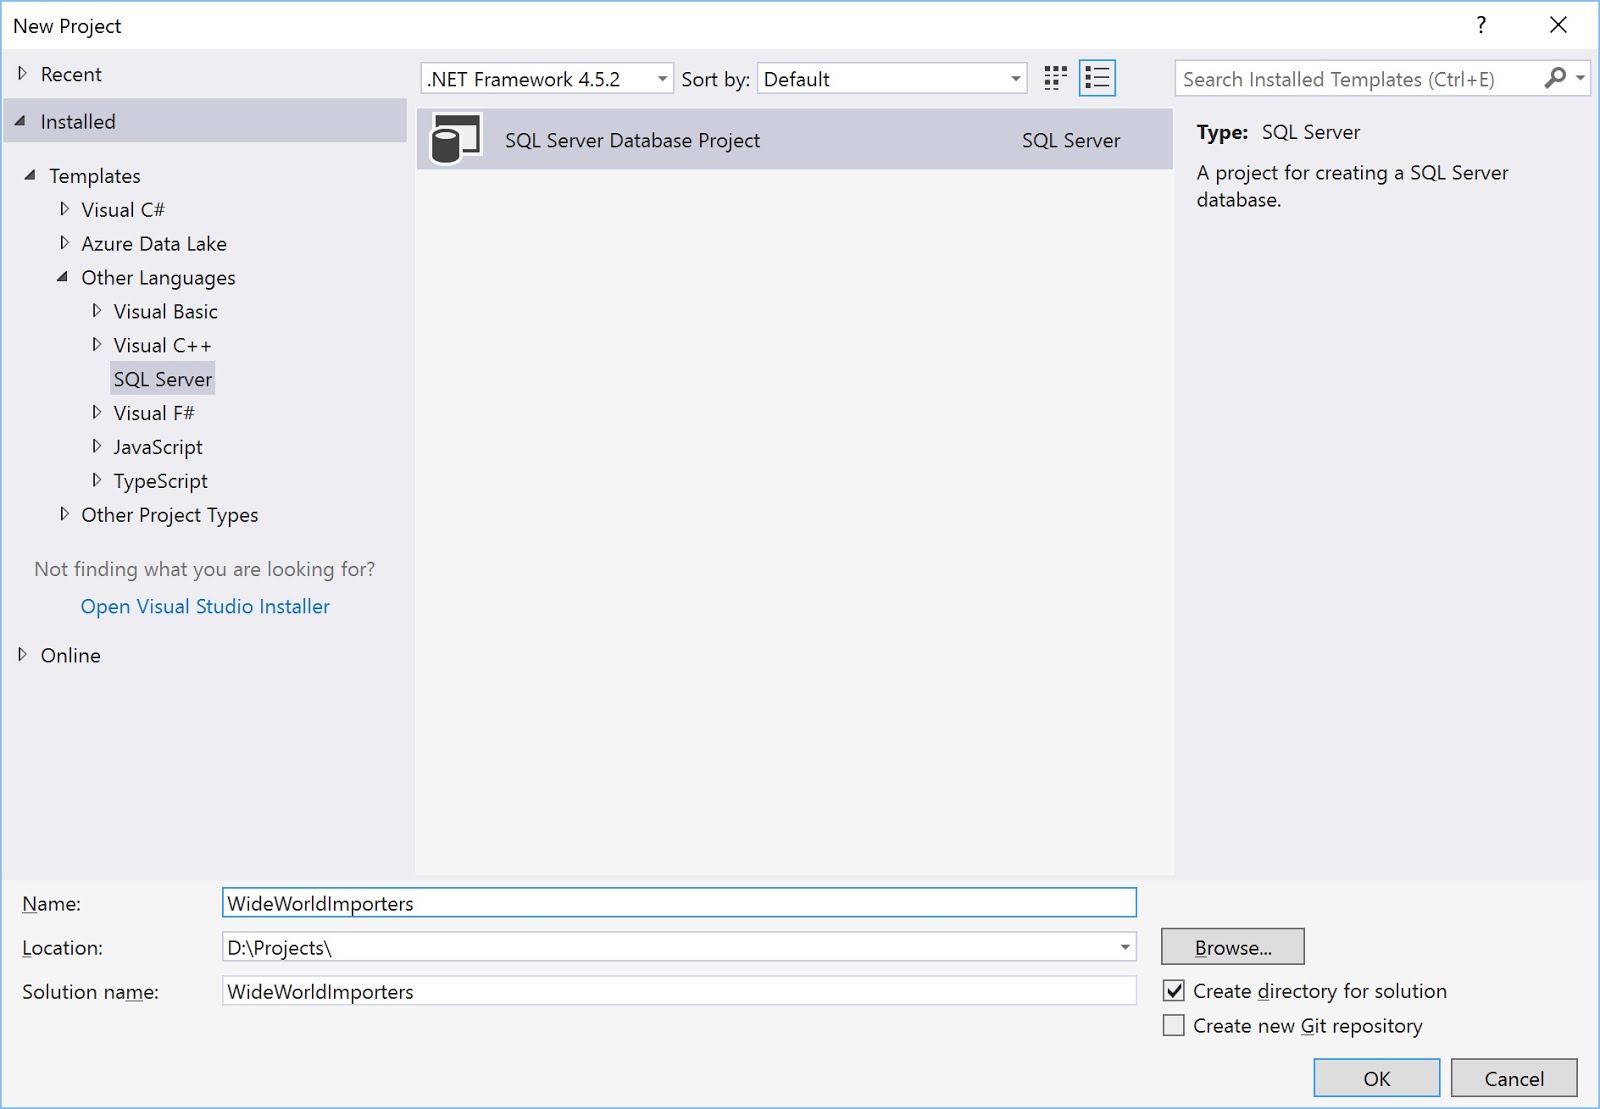Screen dimensions: 1600x1109
Task: Open the Sort by Default dropdown
Action: tap(892, 79)
